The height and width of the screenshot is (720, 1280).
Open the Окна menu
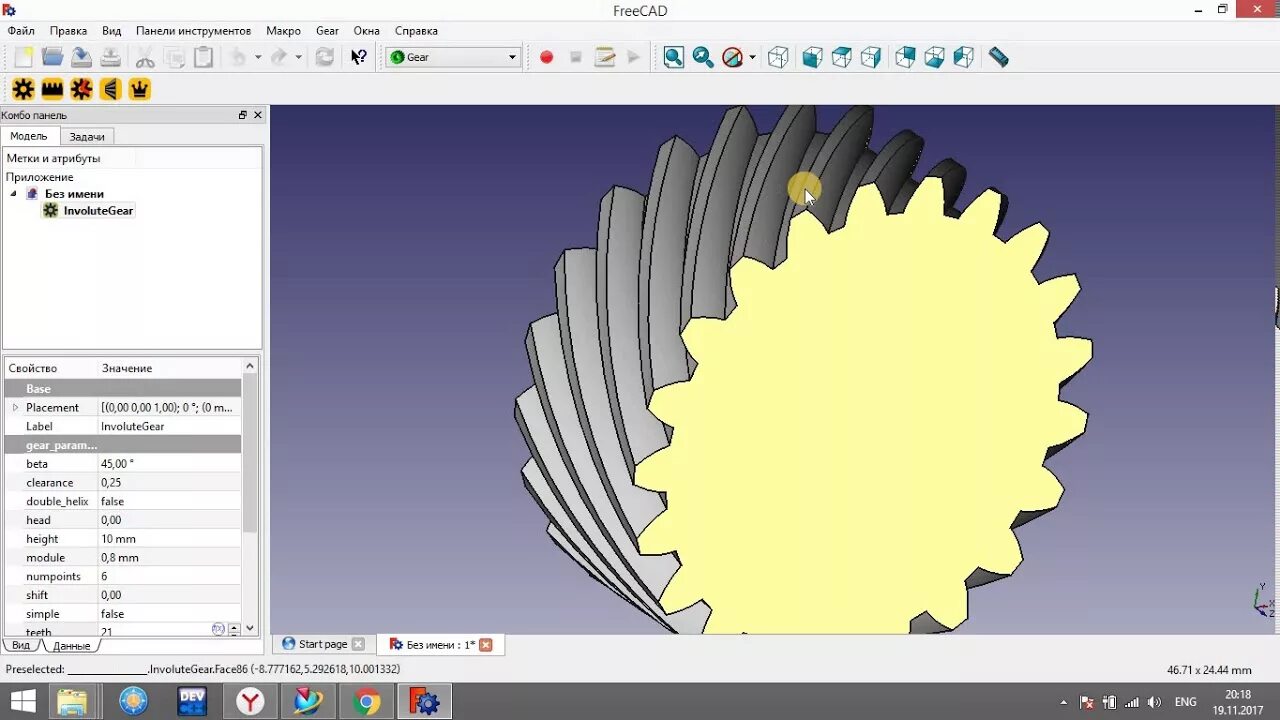point(367,31)
